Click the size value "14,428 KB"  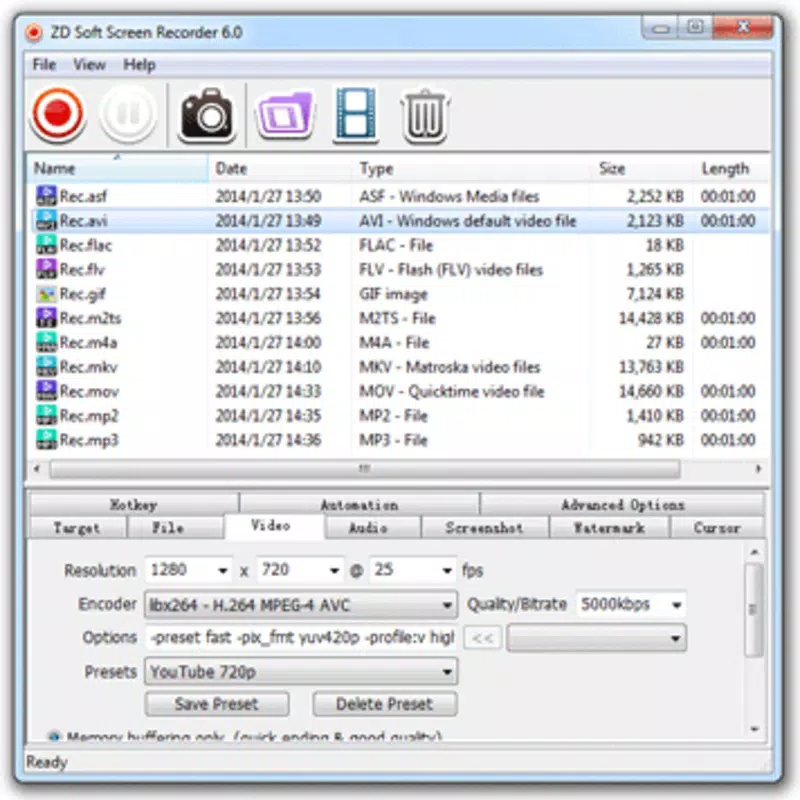652,318
